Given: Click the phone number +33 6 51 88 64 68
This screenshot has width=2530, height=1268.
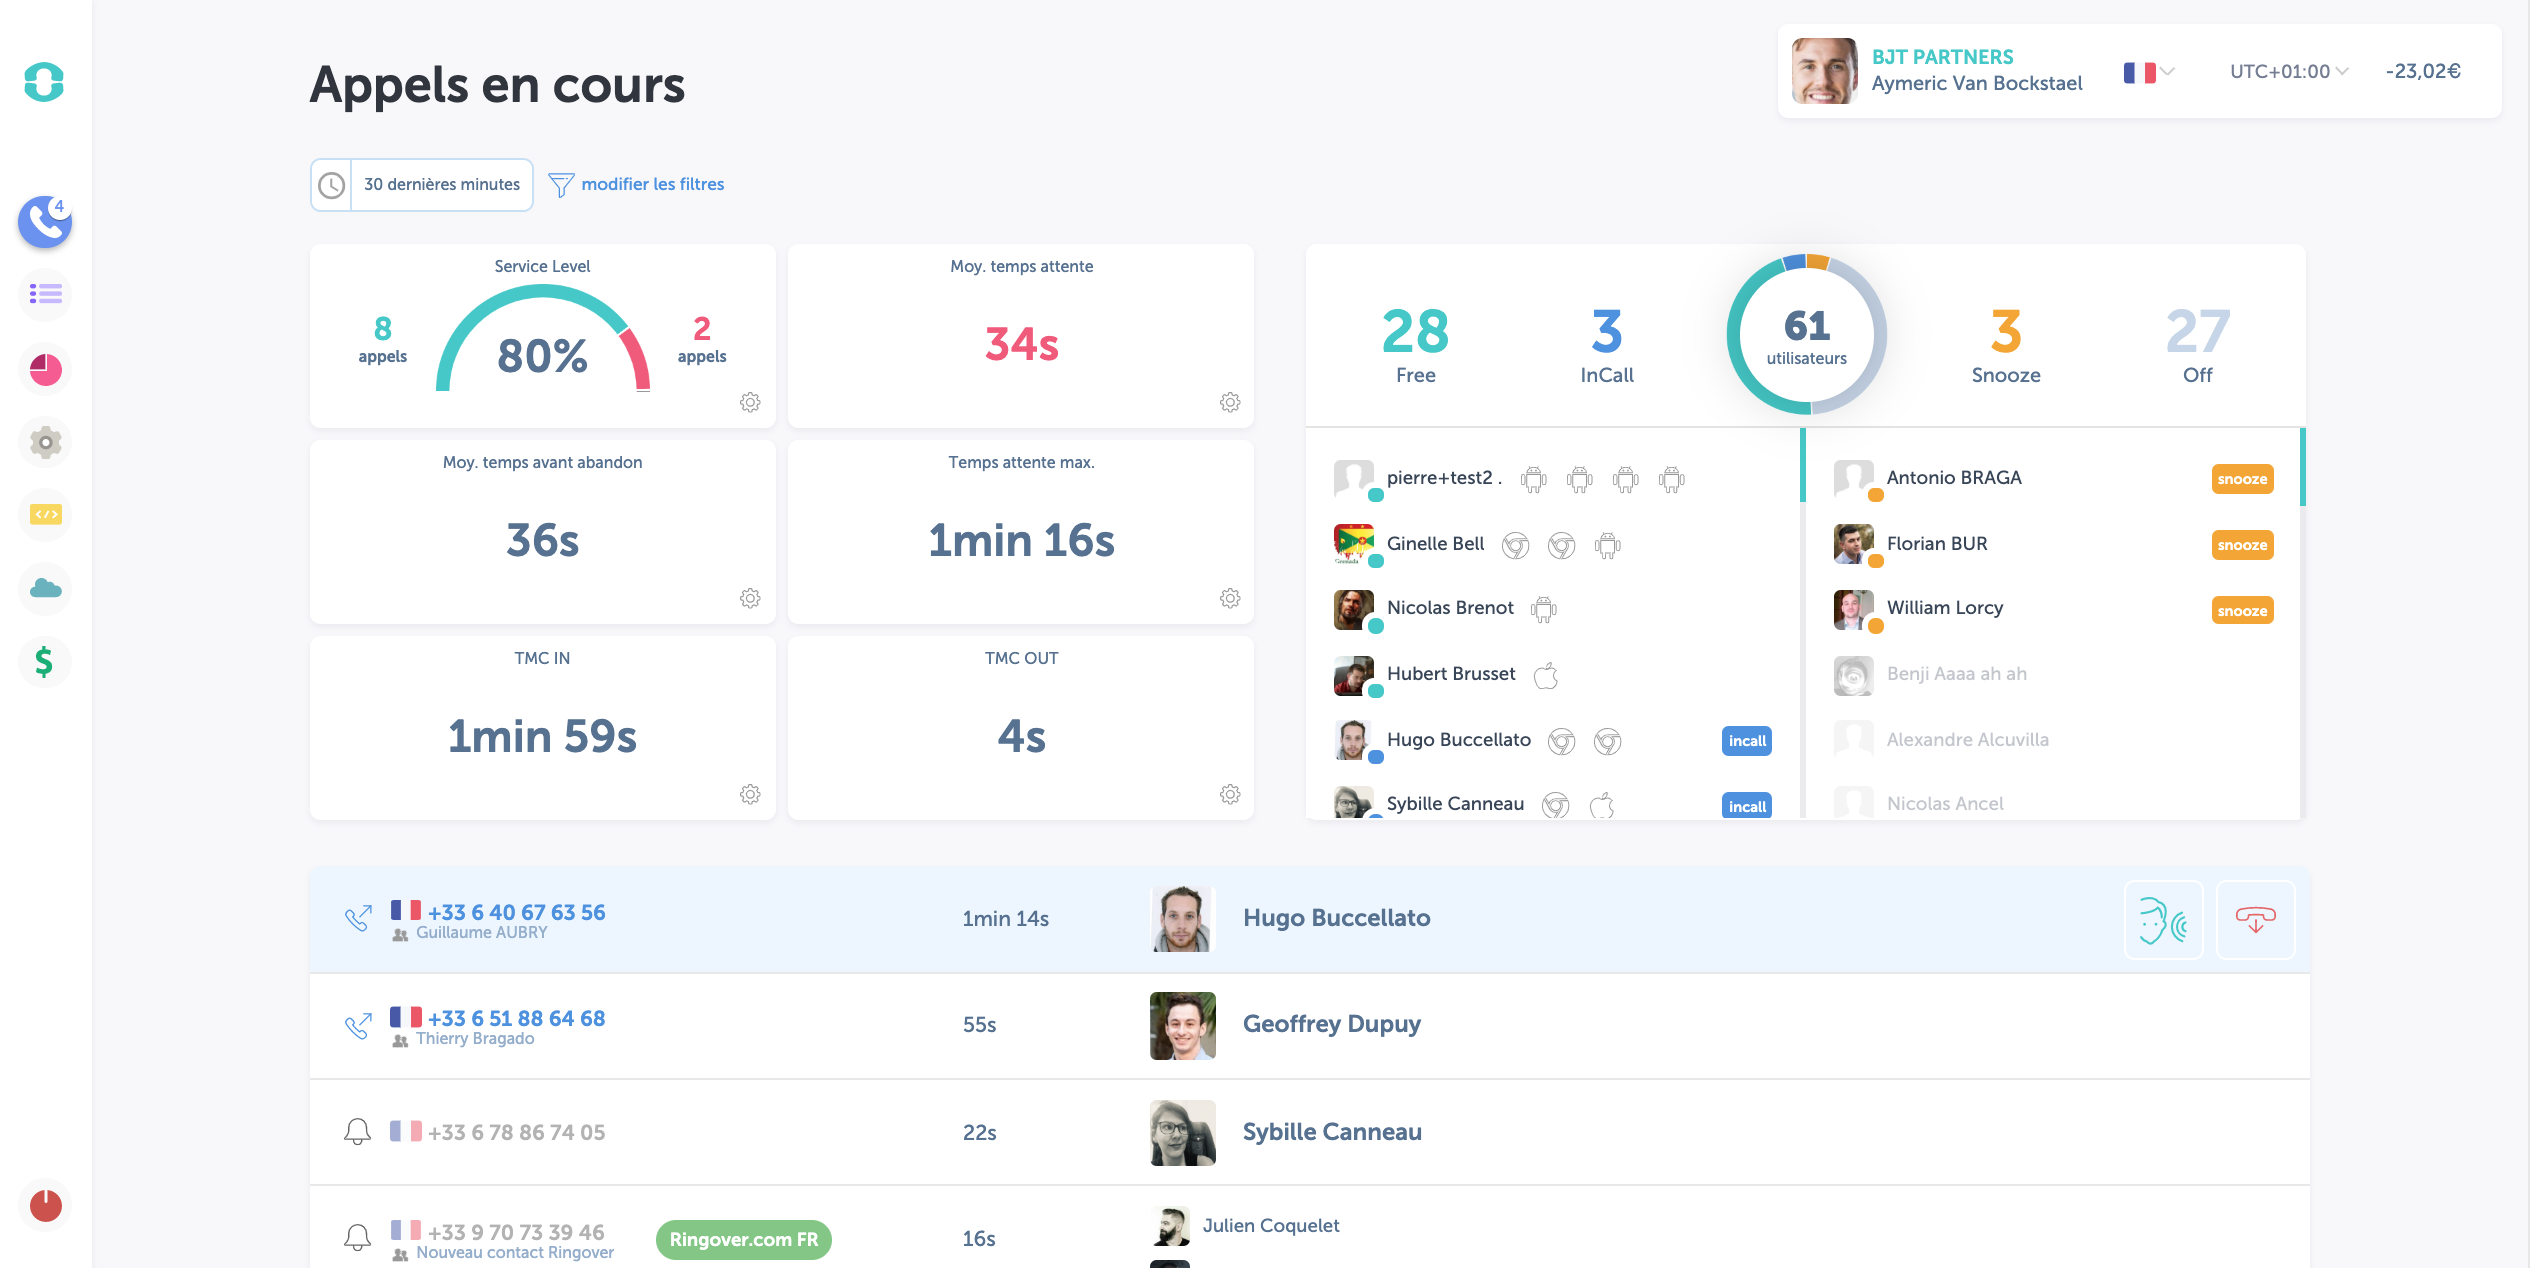Looking at the screenshot, I should 516,1018.
